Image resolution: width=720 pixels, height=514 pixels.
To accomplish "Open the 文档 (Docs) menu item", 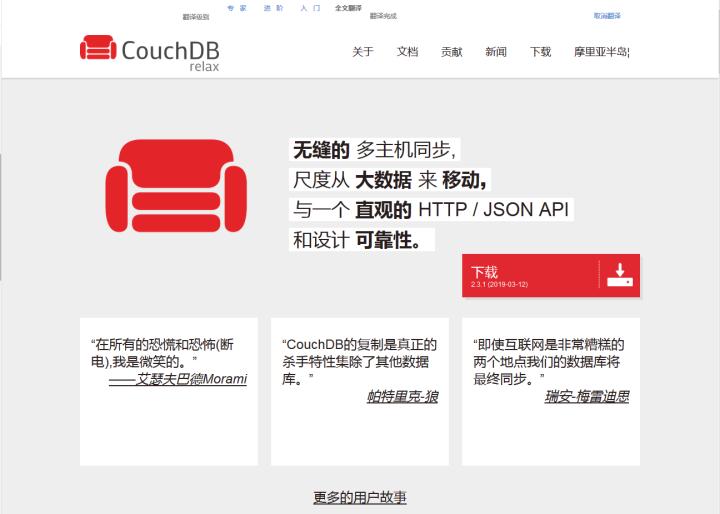I will click(x=407, y=52).
